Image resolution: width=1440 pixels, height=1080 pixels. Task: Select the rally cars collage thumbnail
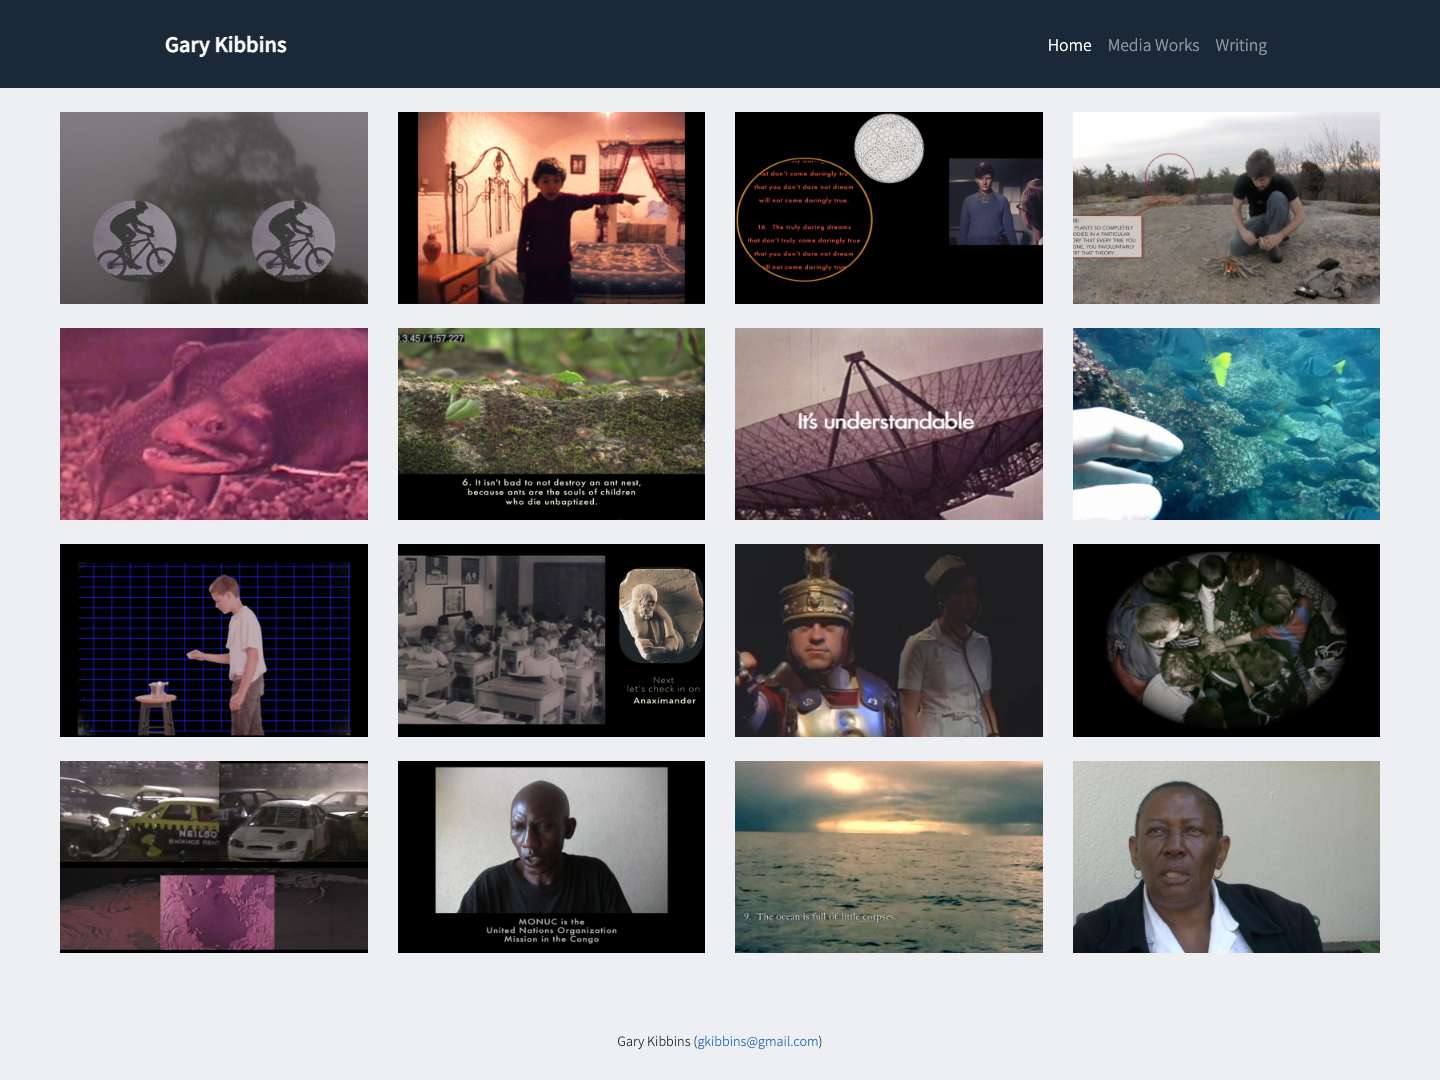pos(213,856)
